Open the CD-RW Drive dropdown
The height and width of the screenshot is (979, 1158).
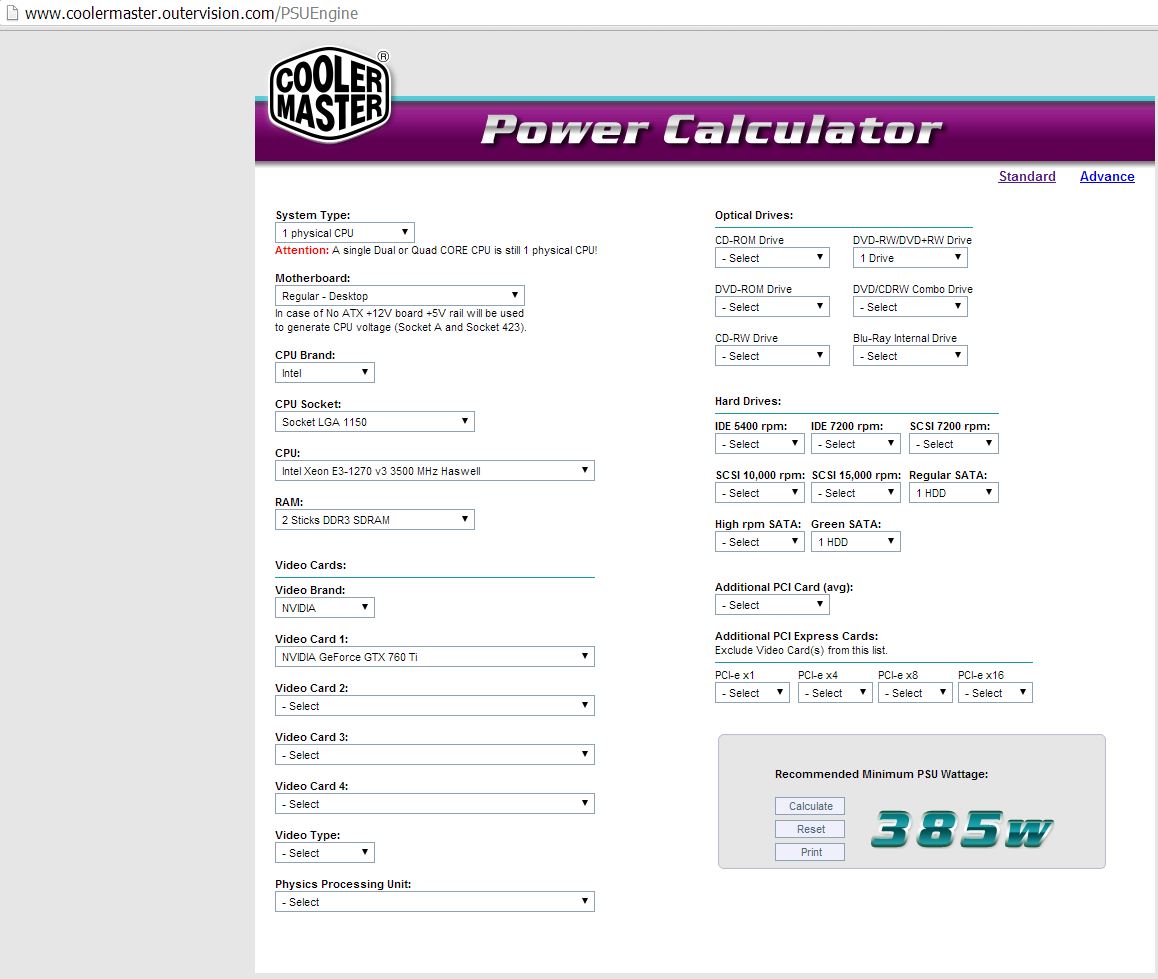click(772, 356)
